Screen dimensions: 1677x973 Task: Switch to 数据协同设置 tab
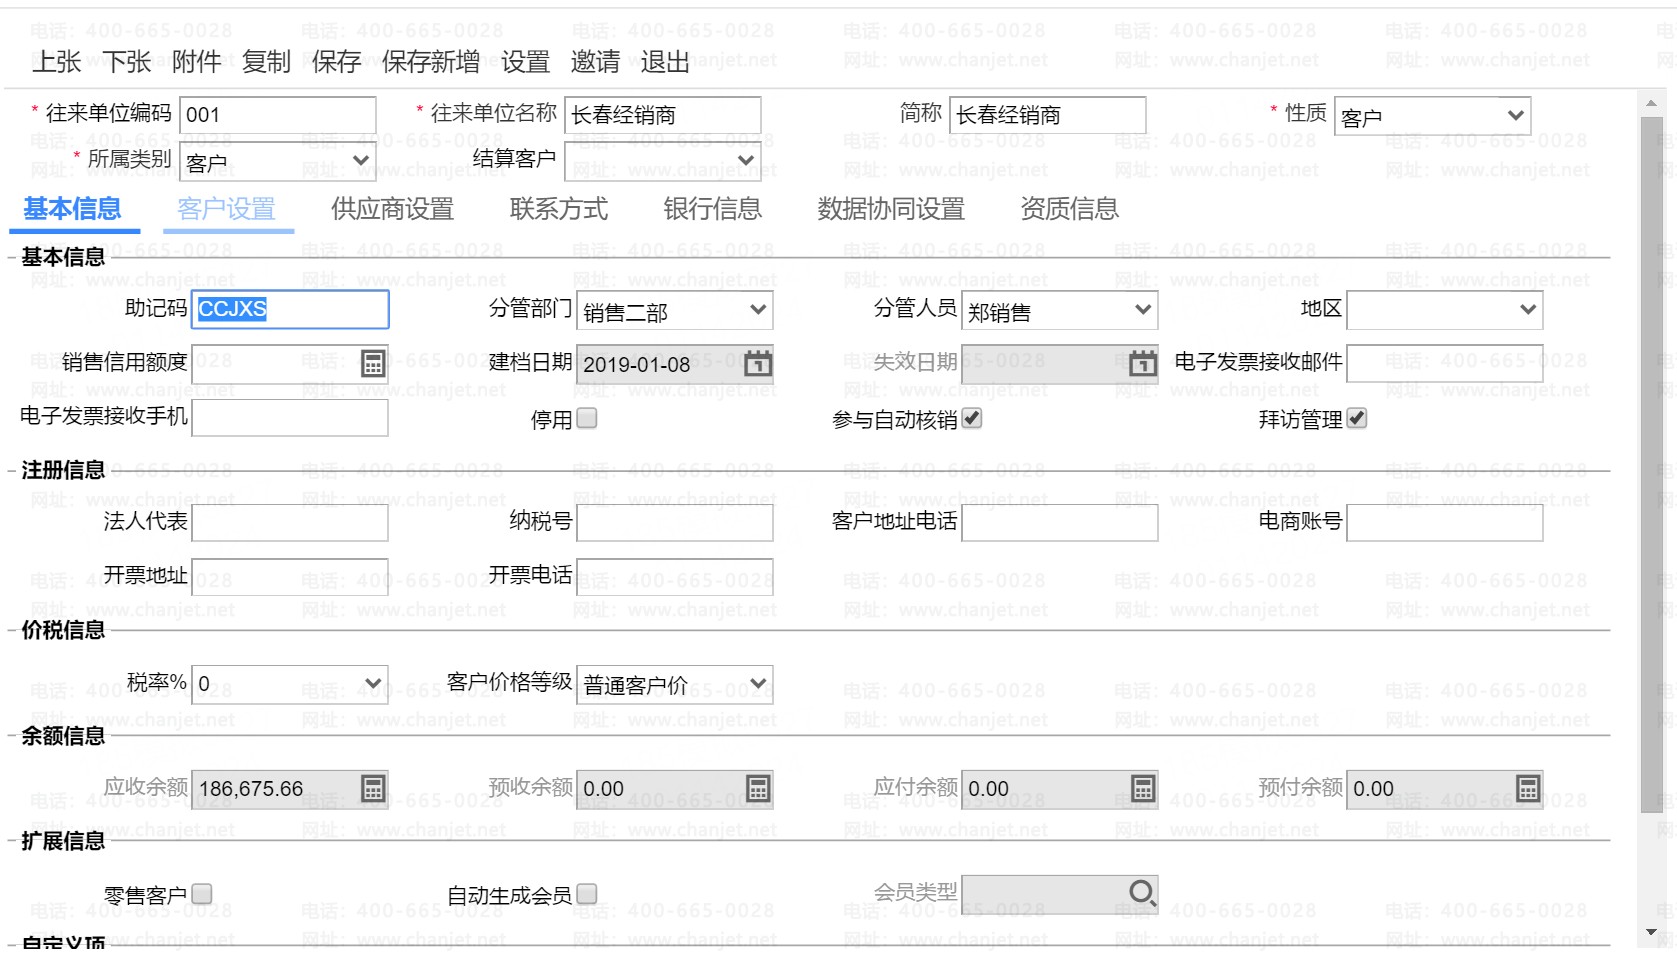[x=891, y=209]
